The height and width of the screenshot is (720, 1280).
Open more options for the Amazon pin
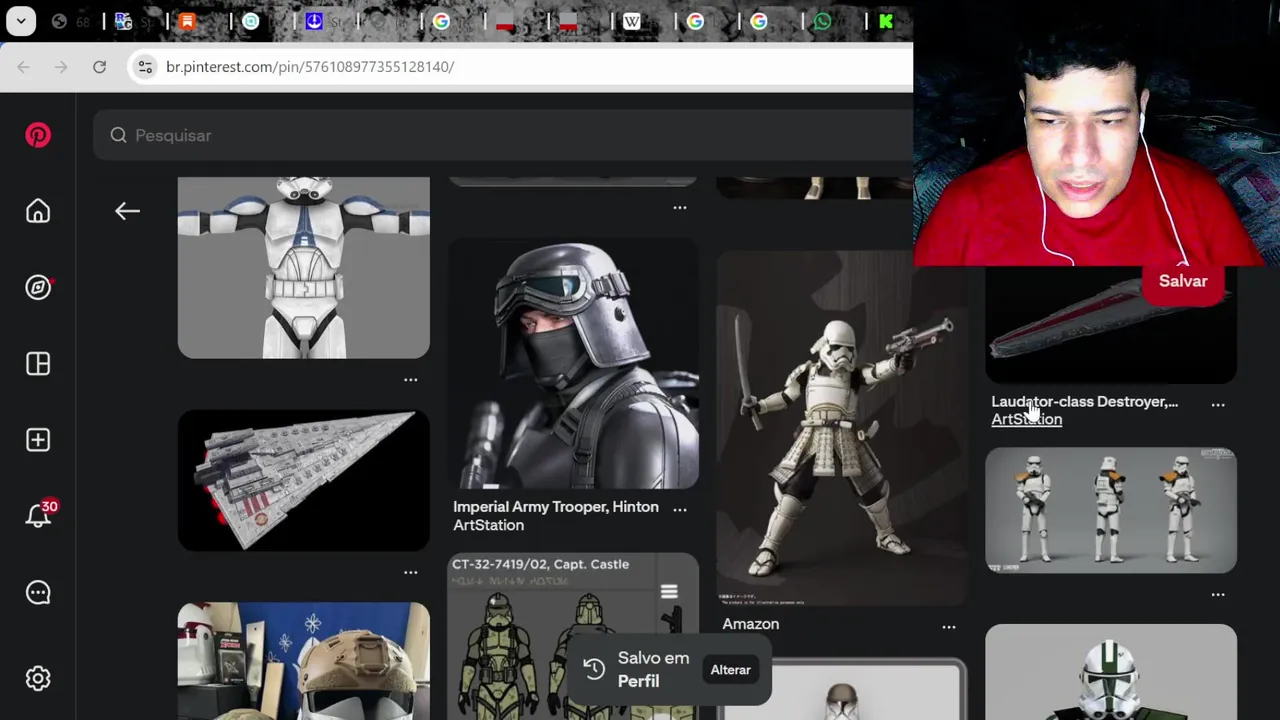point(948,627)
